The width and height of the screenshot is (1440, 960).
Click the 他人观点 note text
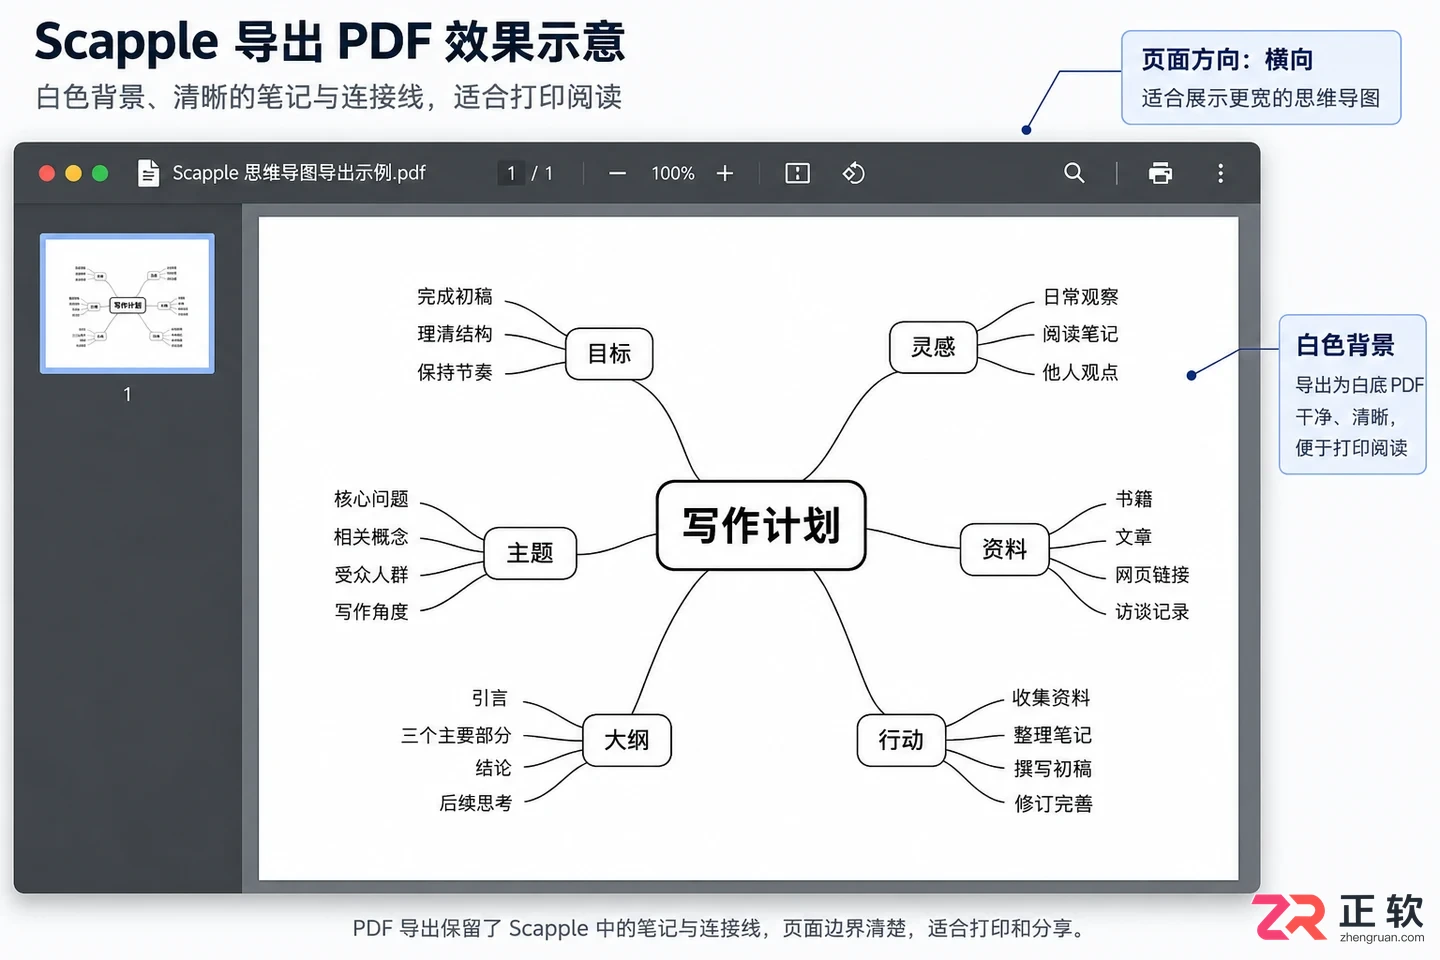[x=1081, y=372]
